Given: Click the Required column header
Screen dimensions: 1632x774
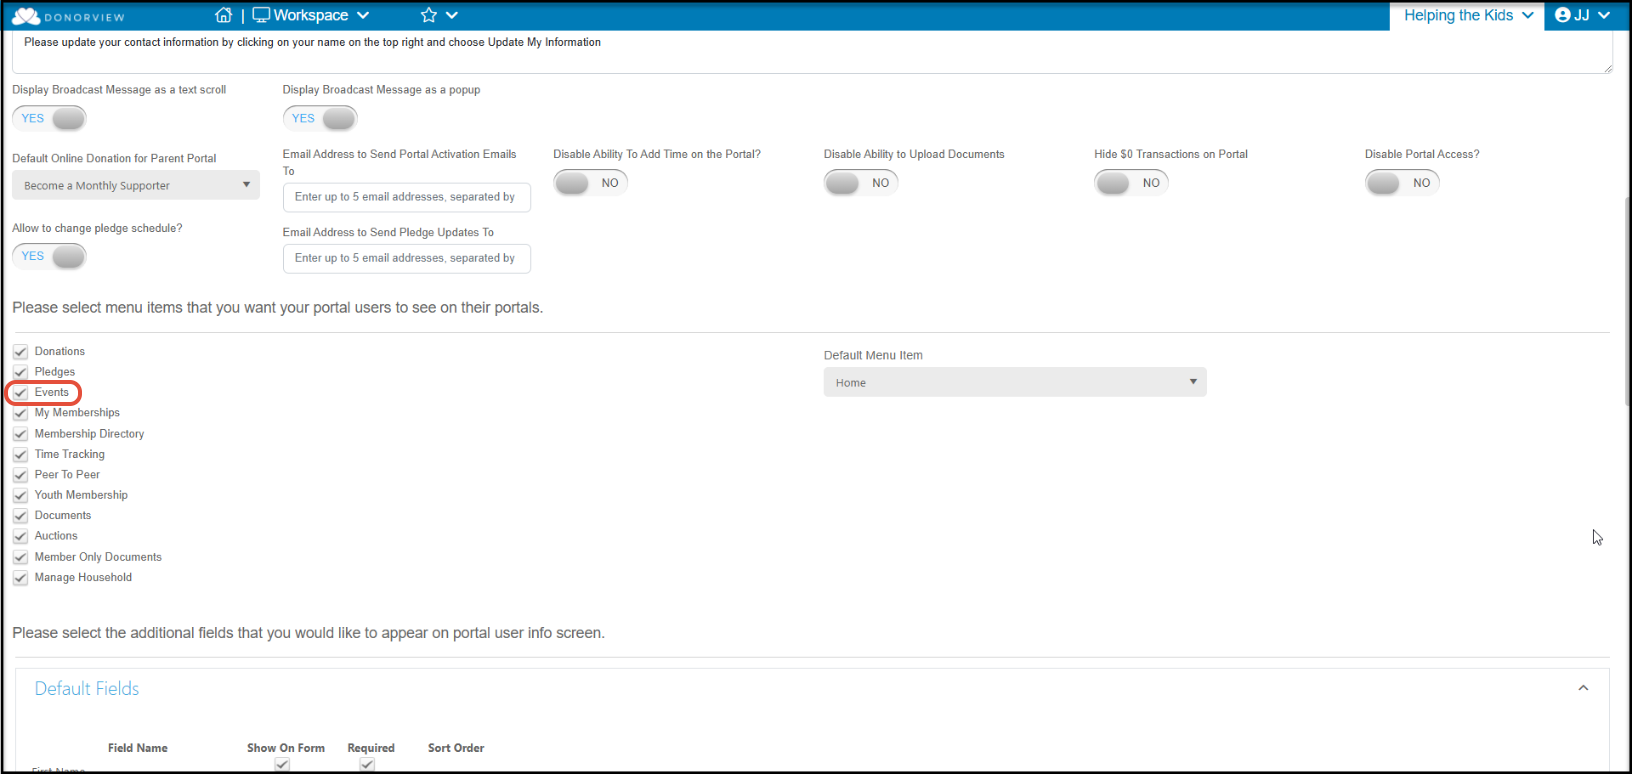Looking at the screenshot, I should pos(371,748).
